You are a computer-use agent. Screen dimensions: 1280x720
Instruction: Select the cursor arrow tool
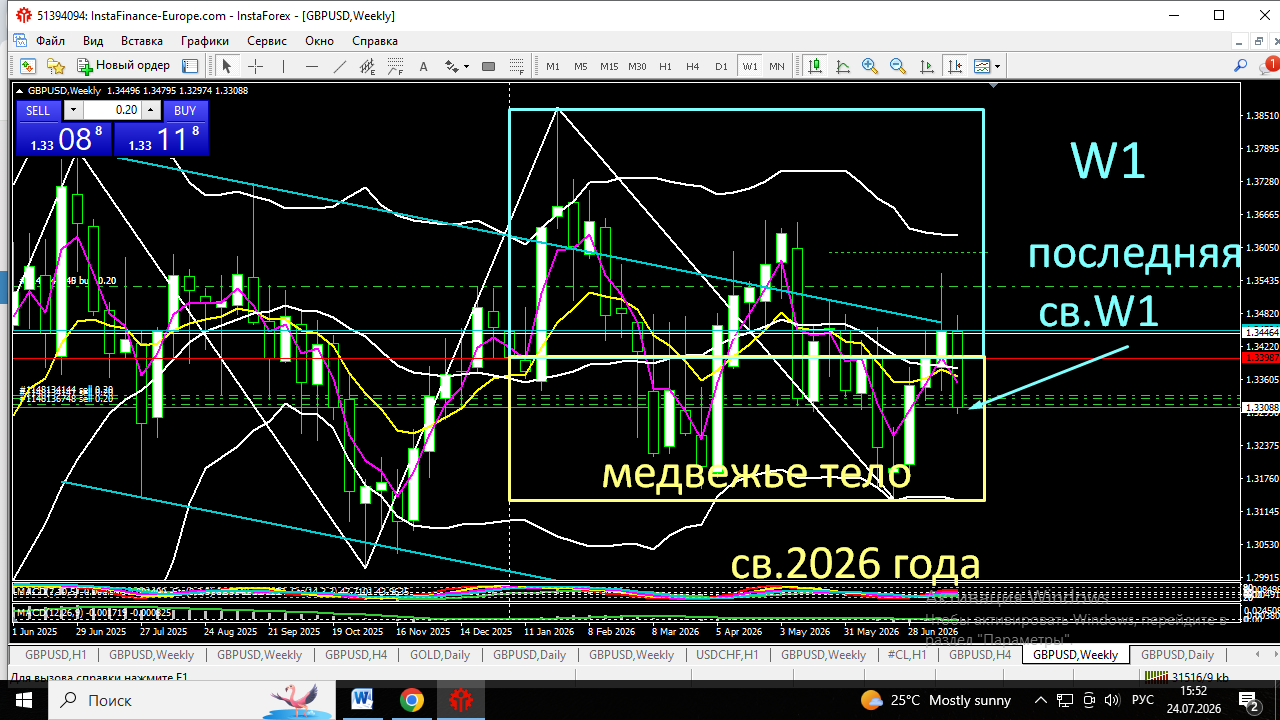tap(227, 66)
